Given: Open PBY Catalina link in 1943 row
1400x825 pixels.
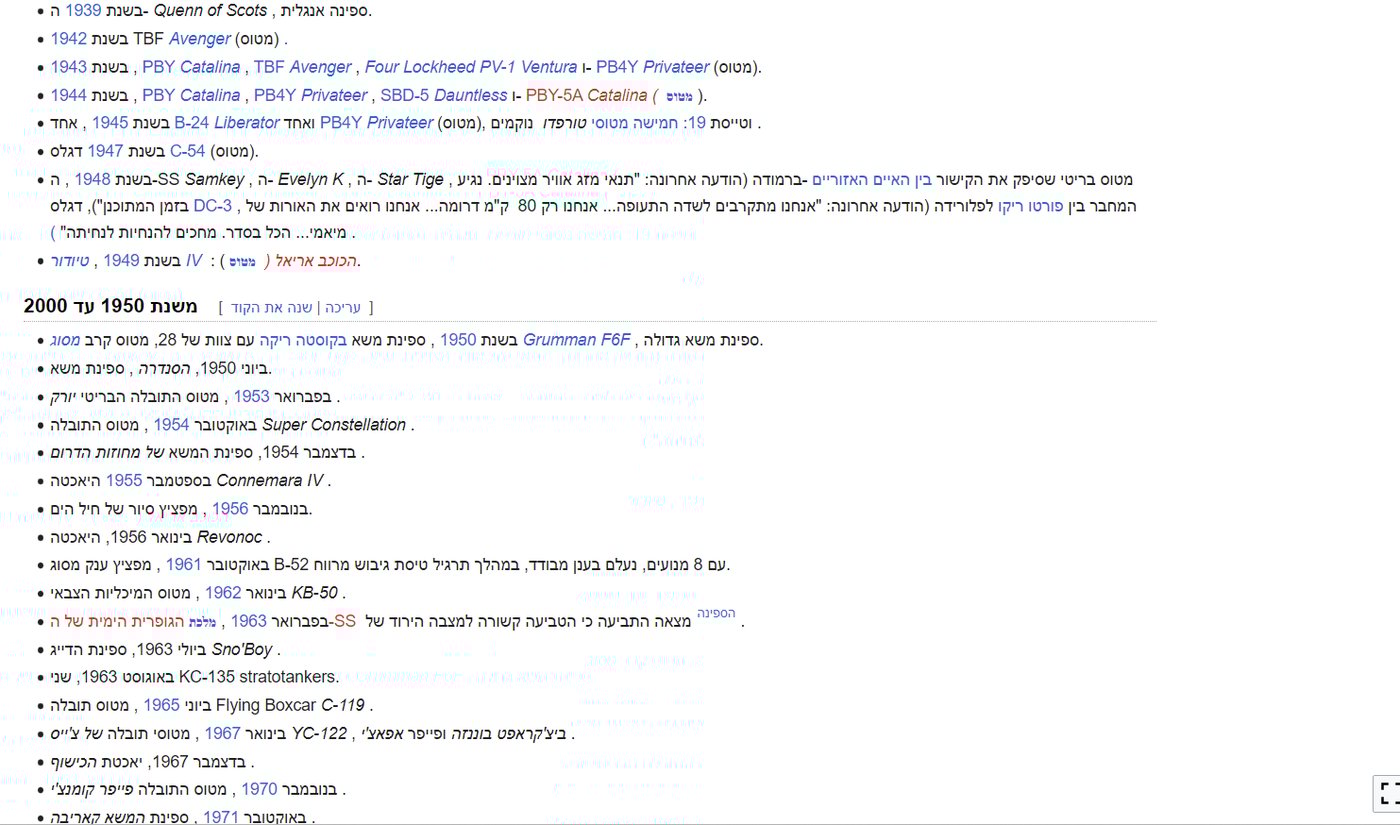Looking at the screenshot, I should coord(191,67).
